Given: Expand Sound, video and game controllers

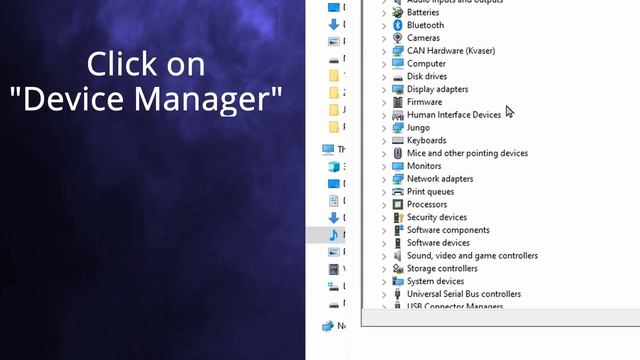Looking at the screenshot, I should pyautogui.click(x=384, y=256).
